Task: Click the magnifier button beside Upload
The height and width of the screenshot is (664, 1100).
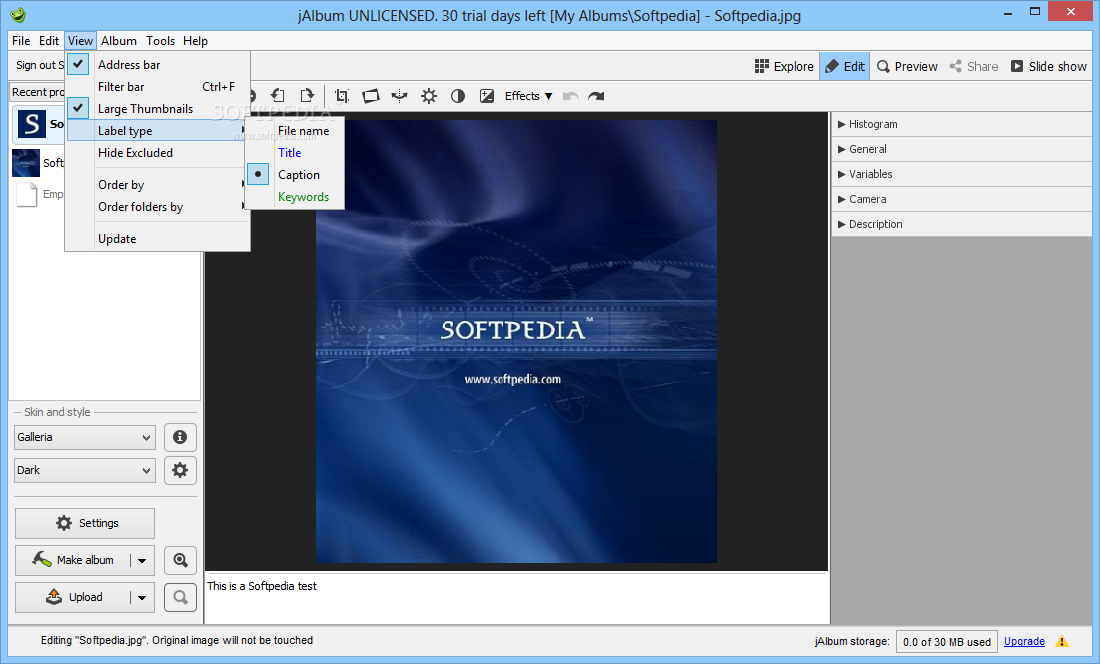Action: [180, 597]
